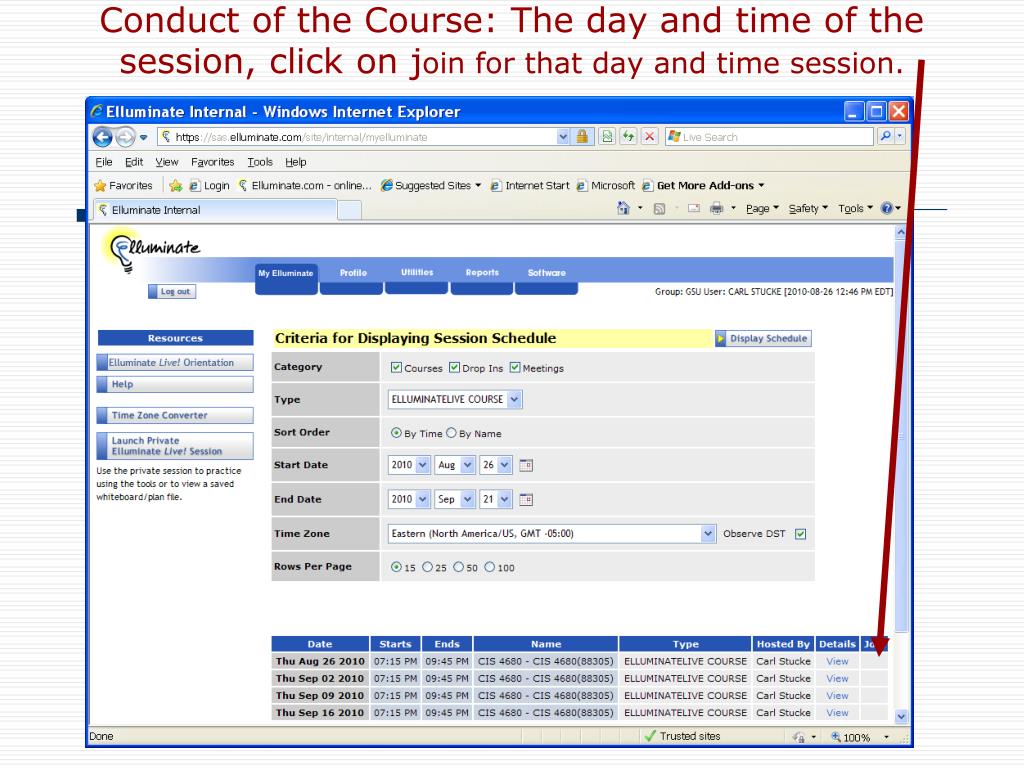Click the Read Mail icon in command bar

click(694, 209)
